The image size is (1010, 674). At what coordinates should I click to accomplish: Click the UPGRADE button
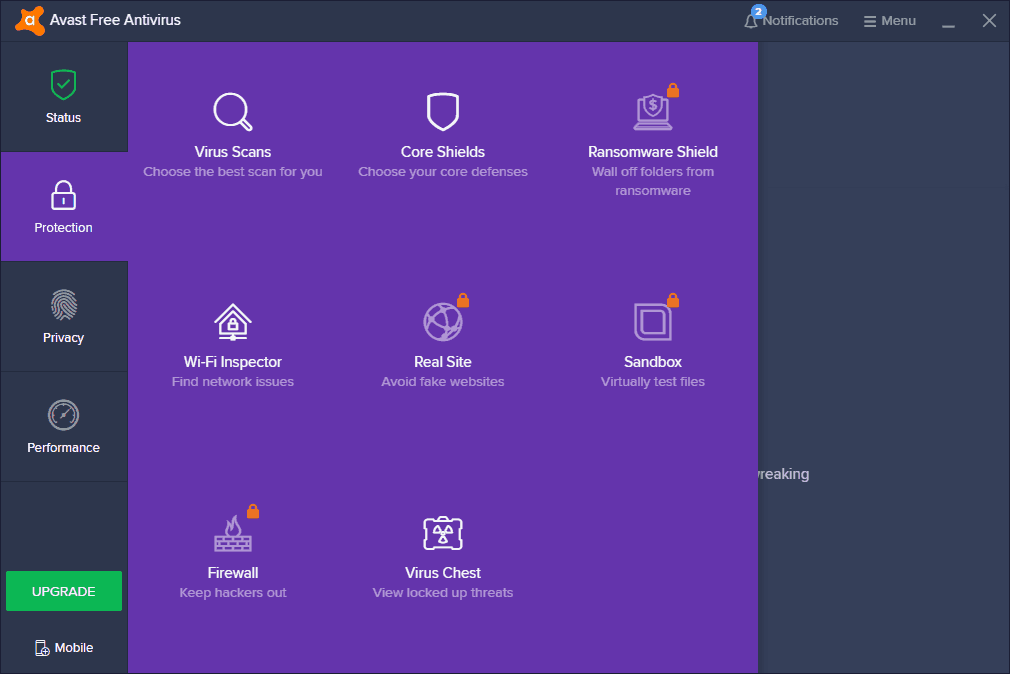tap(63, 591)
